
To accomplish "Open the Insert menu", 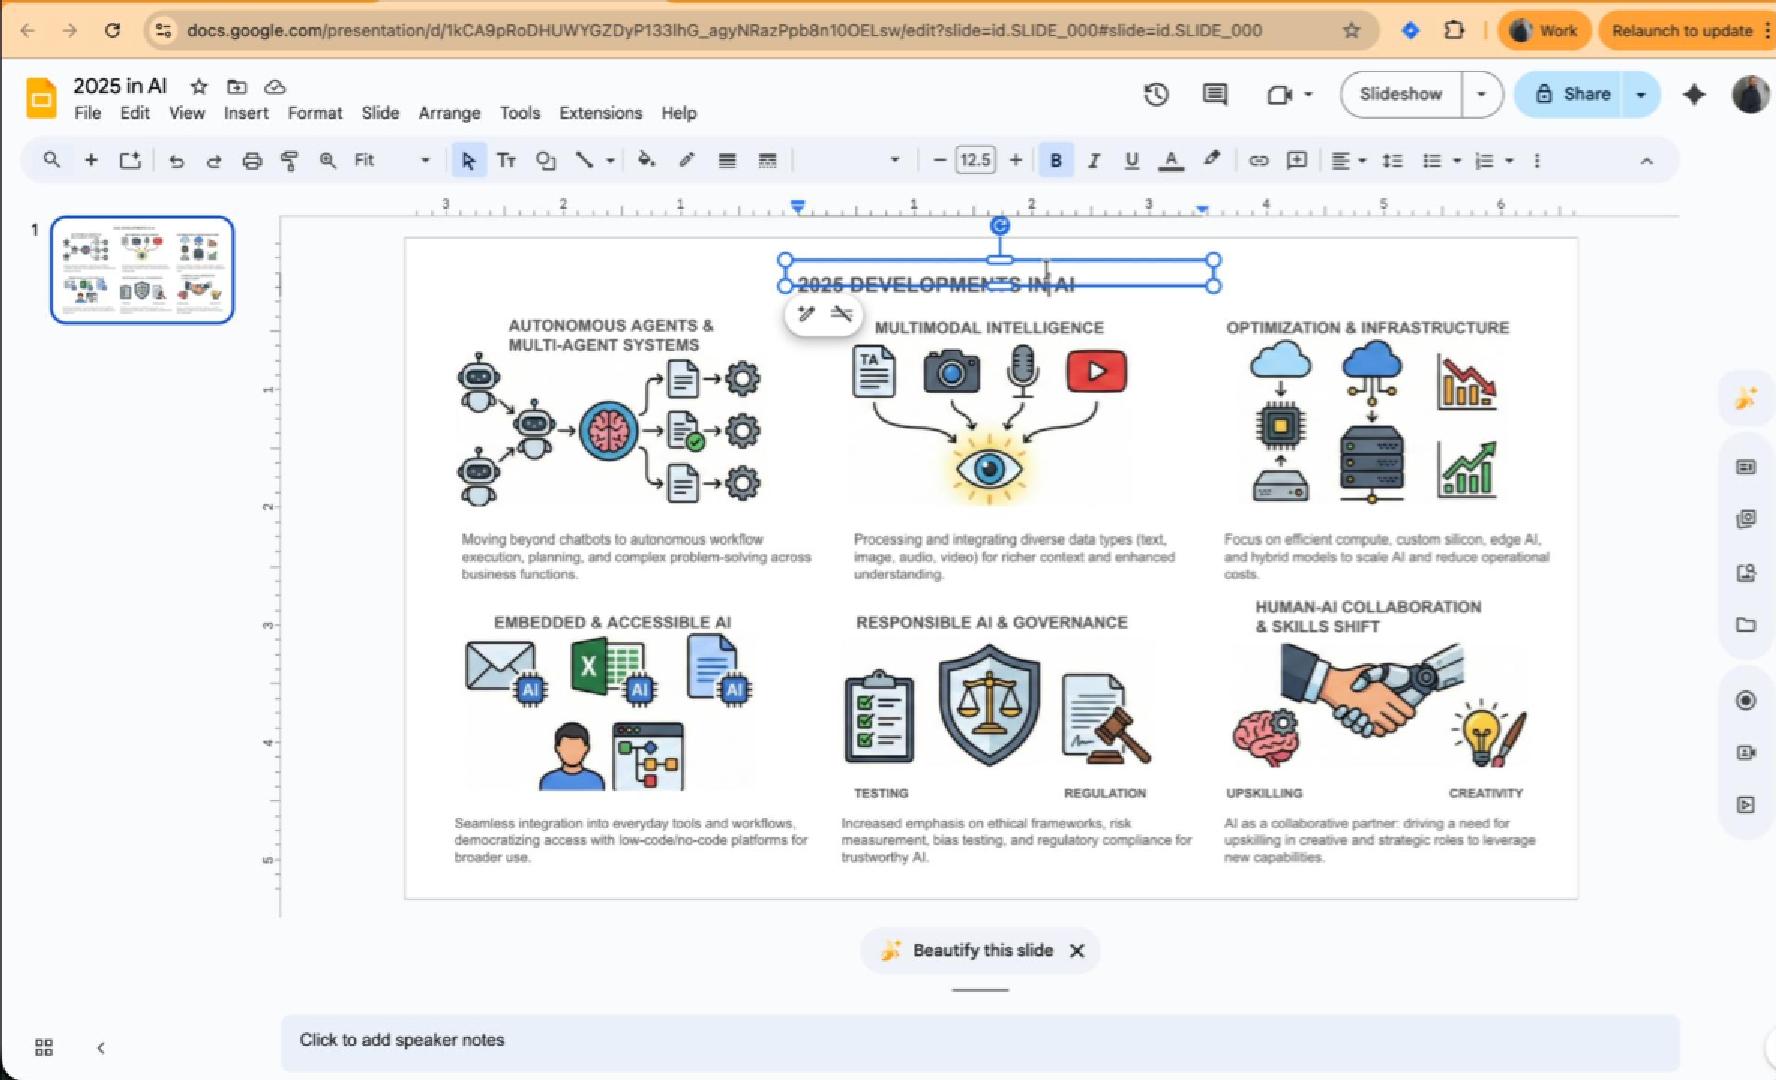I will tap(246, 113).
